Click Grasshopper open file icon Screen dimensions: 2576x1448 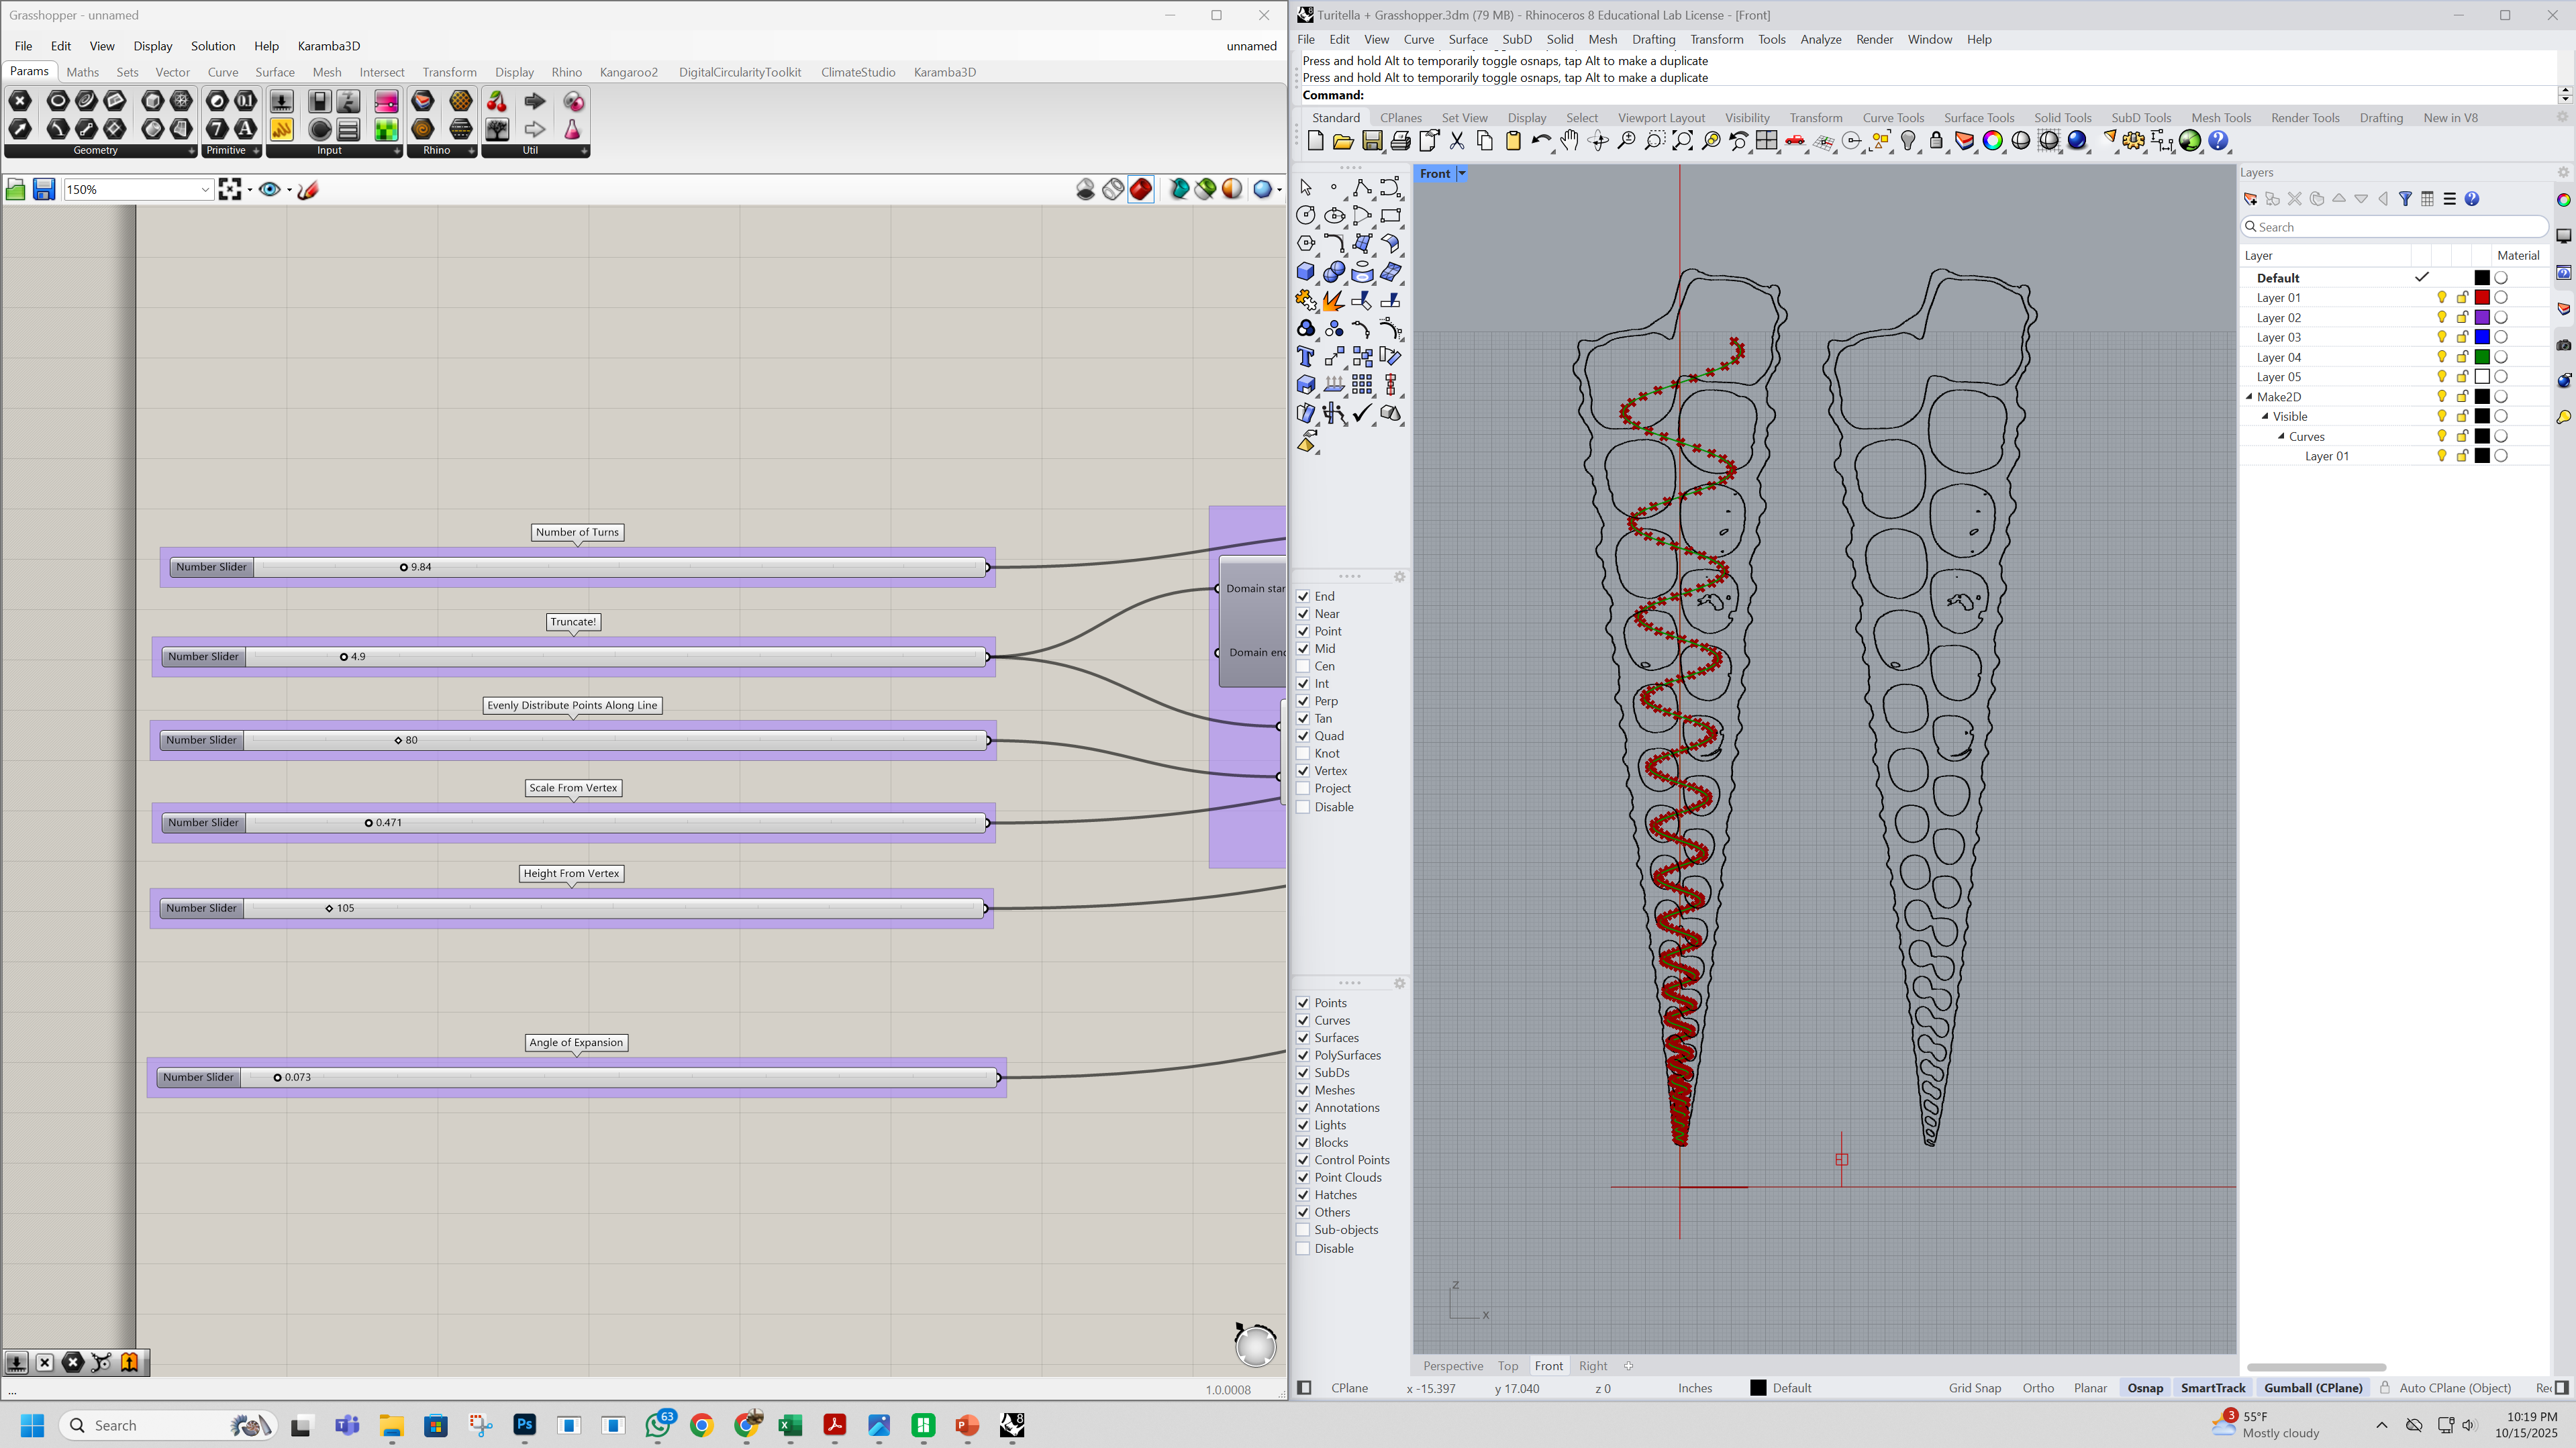pyautogui.click(x=15, y=189)
